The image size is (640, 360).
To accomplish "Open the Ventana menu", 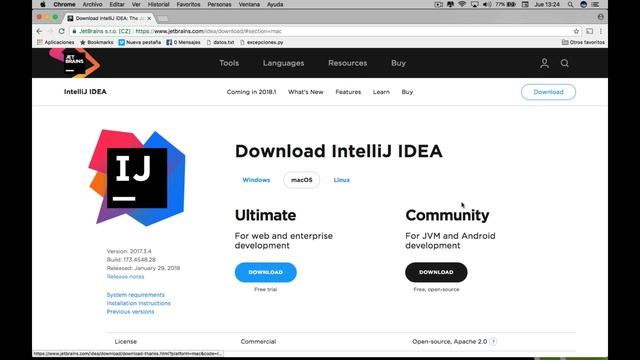I will 249,4.
